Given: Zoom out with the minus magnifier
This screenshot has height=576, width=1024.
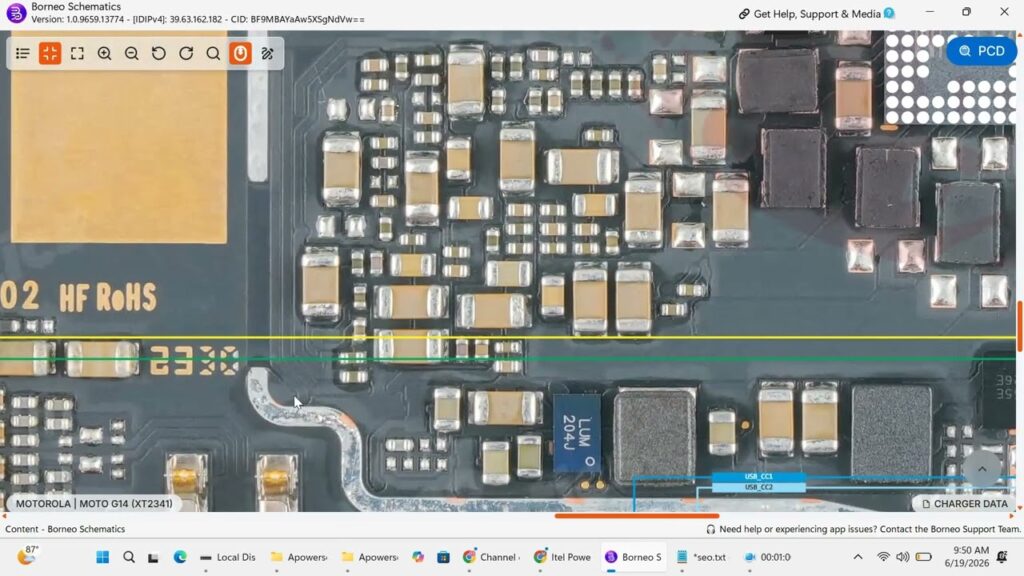Looking at the screenshot, I should (131, 54).
